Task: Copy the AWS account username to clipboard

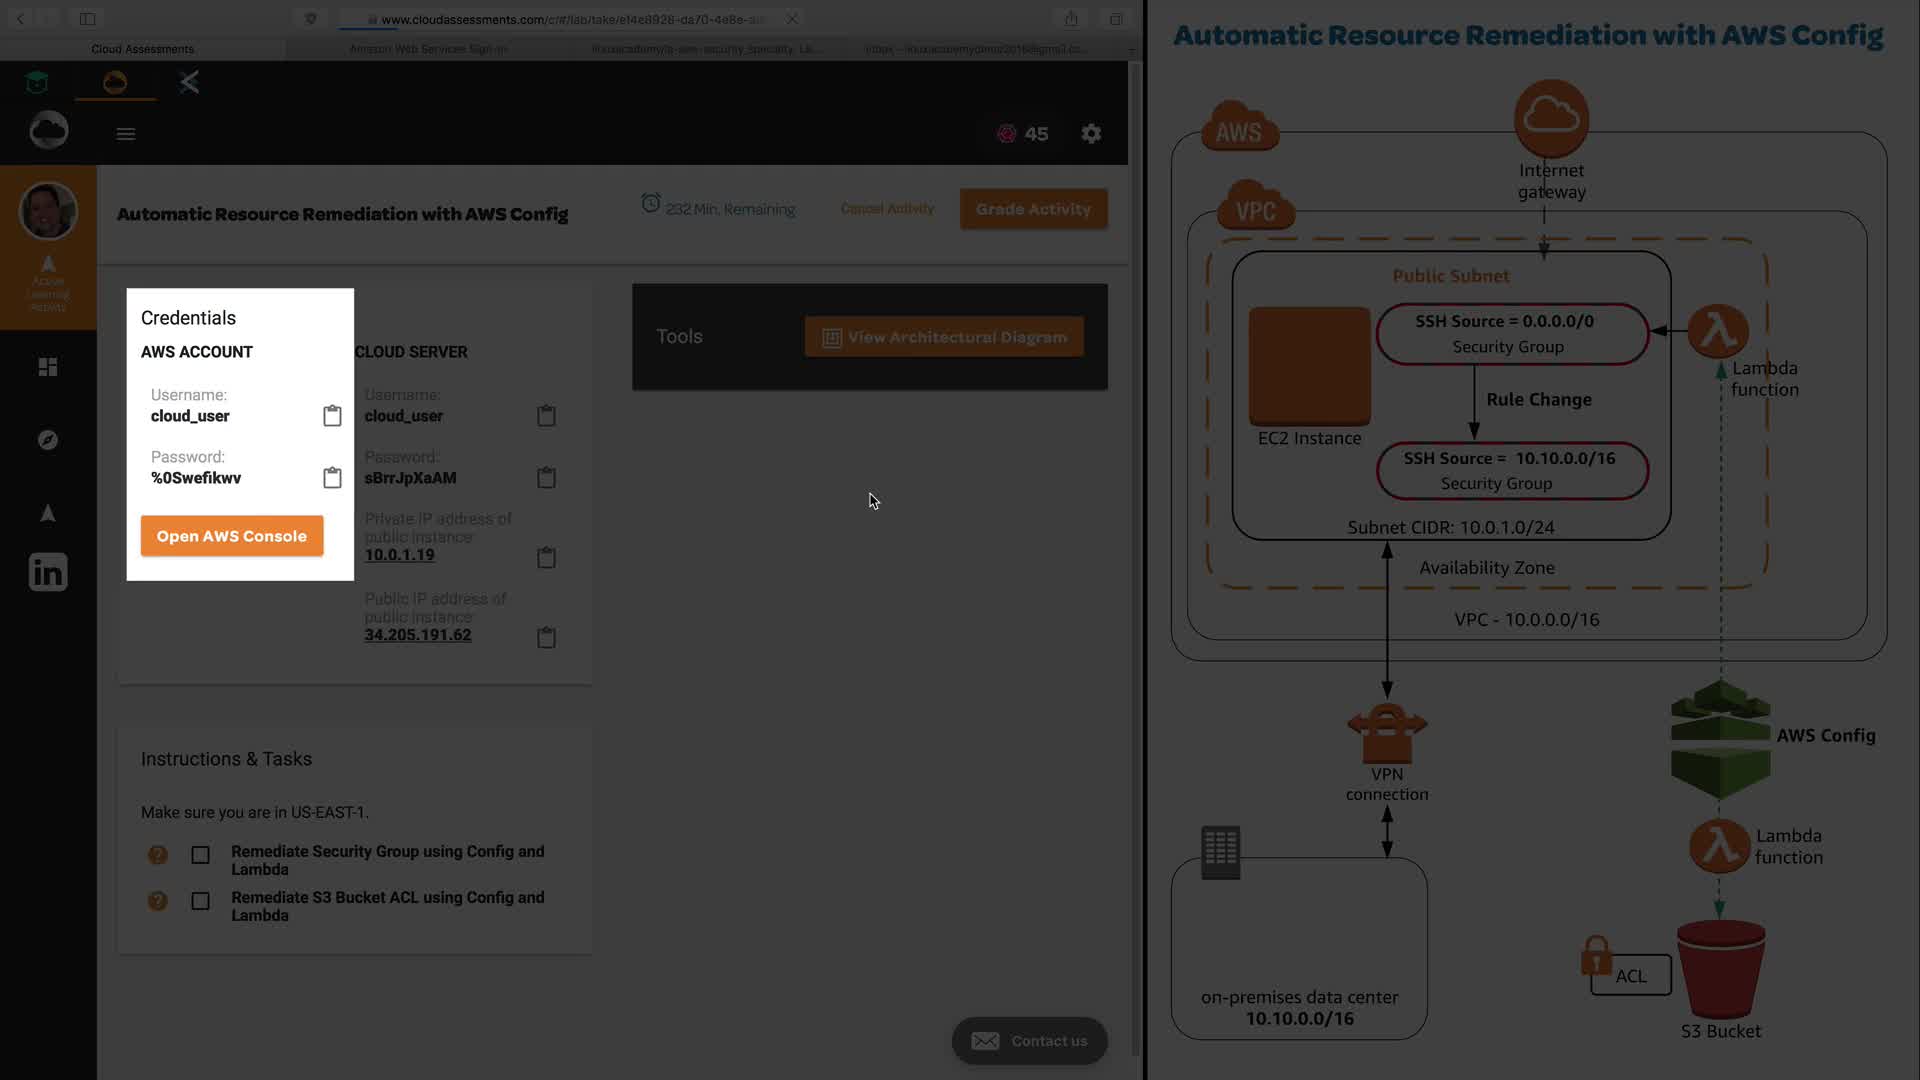Action: point(332,416)
